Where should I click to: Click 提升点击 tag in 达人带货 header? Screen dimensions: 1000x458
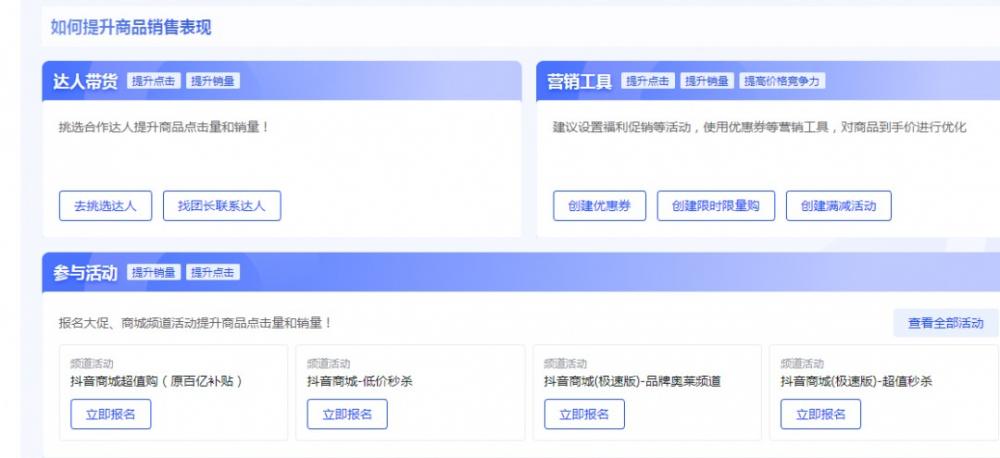pyautogui.click(x=154, y=81)
